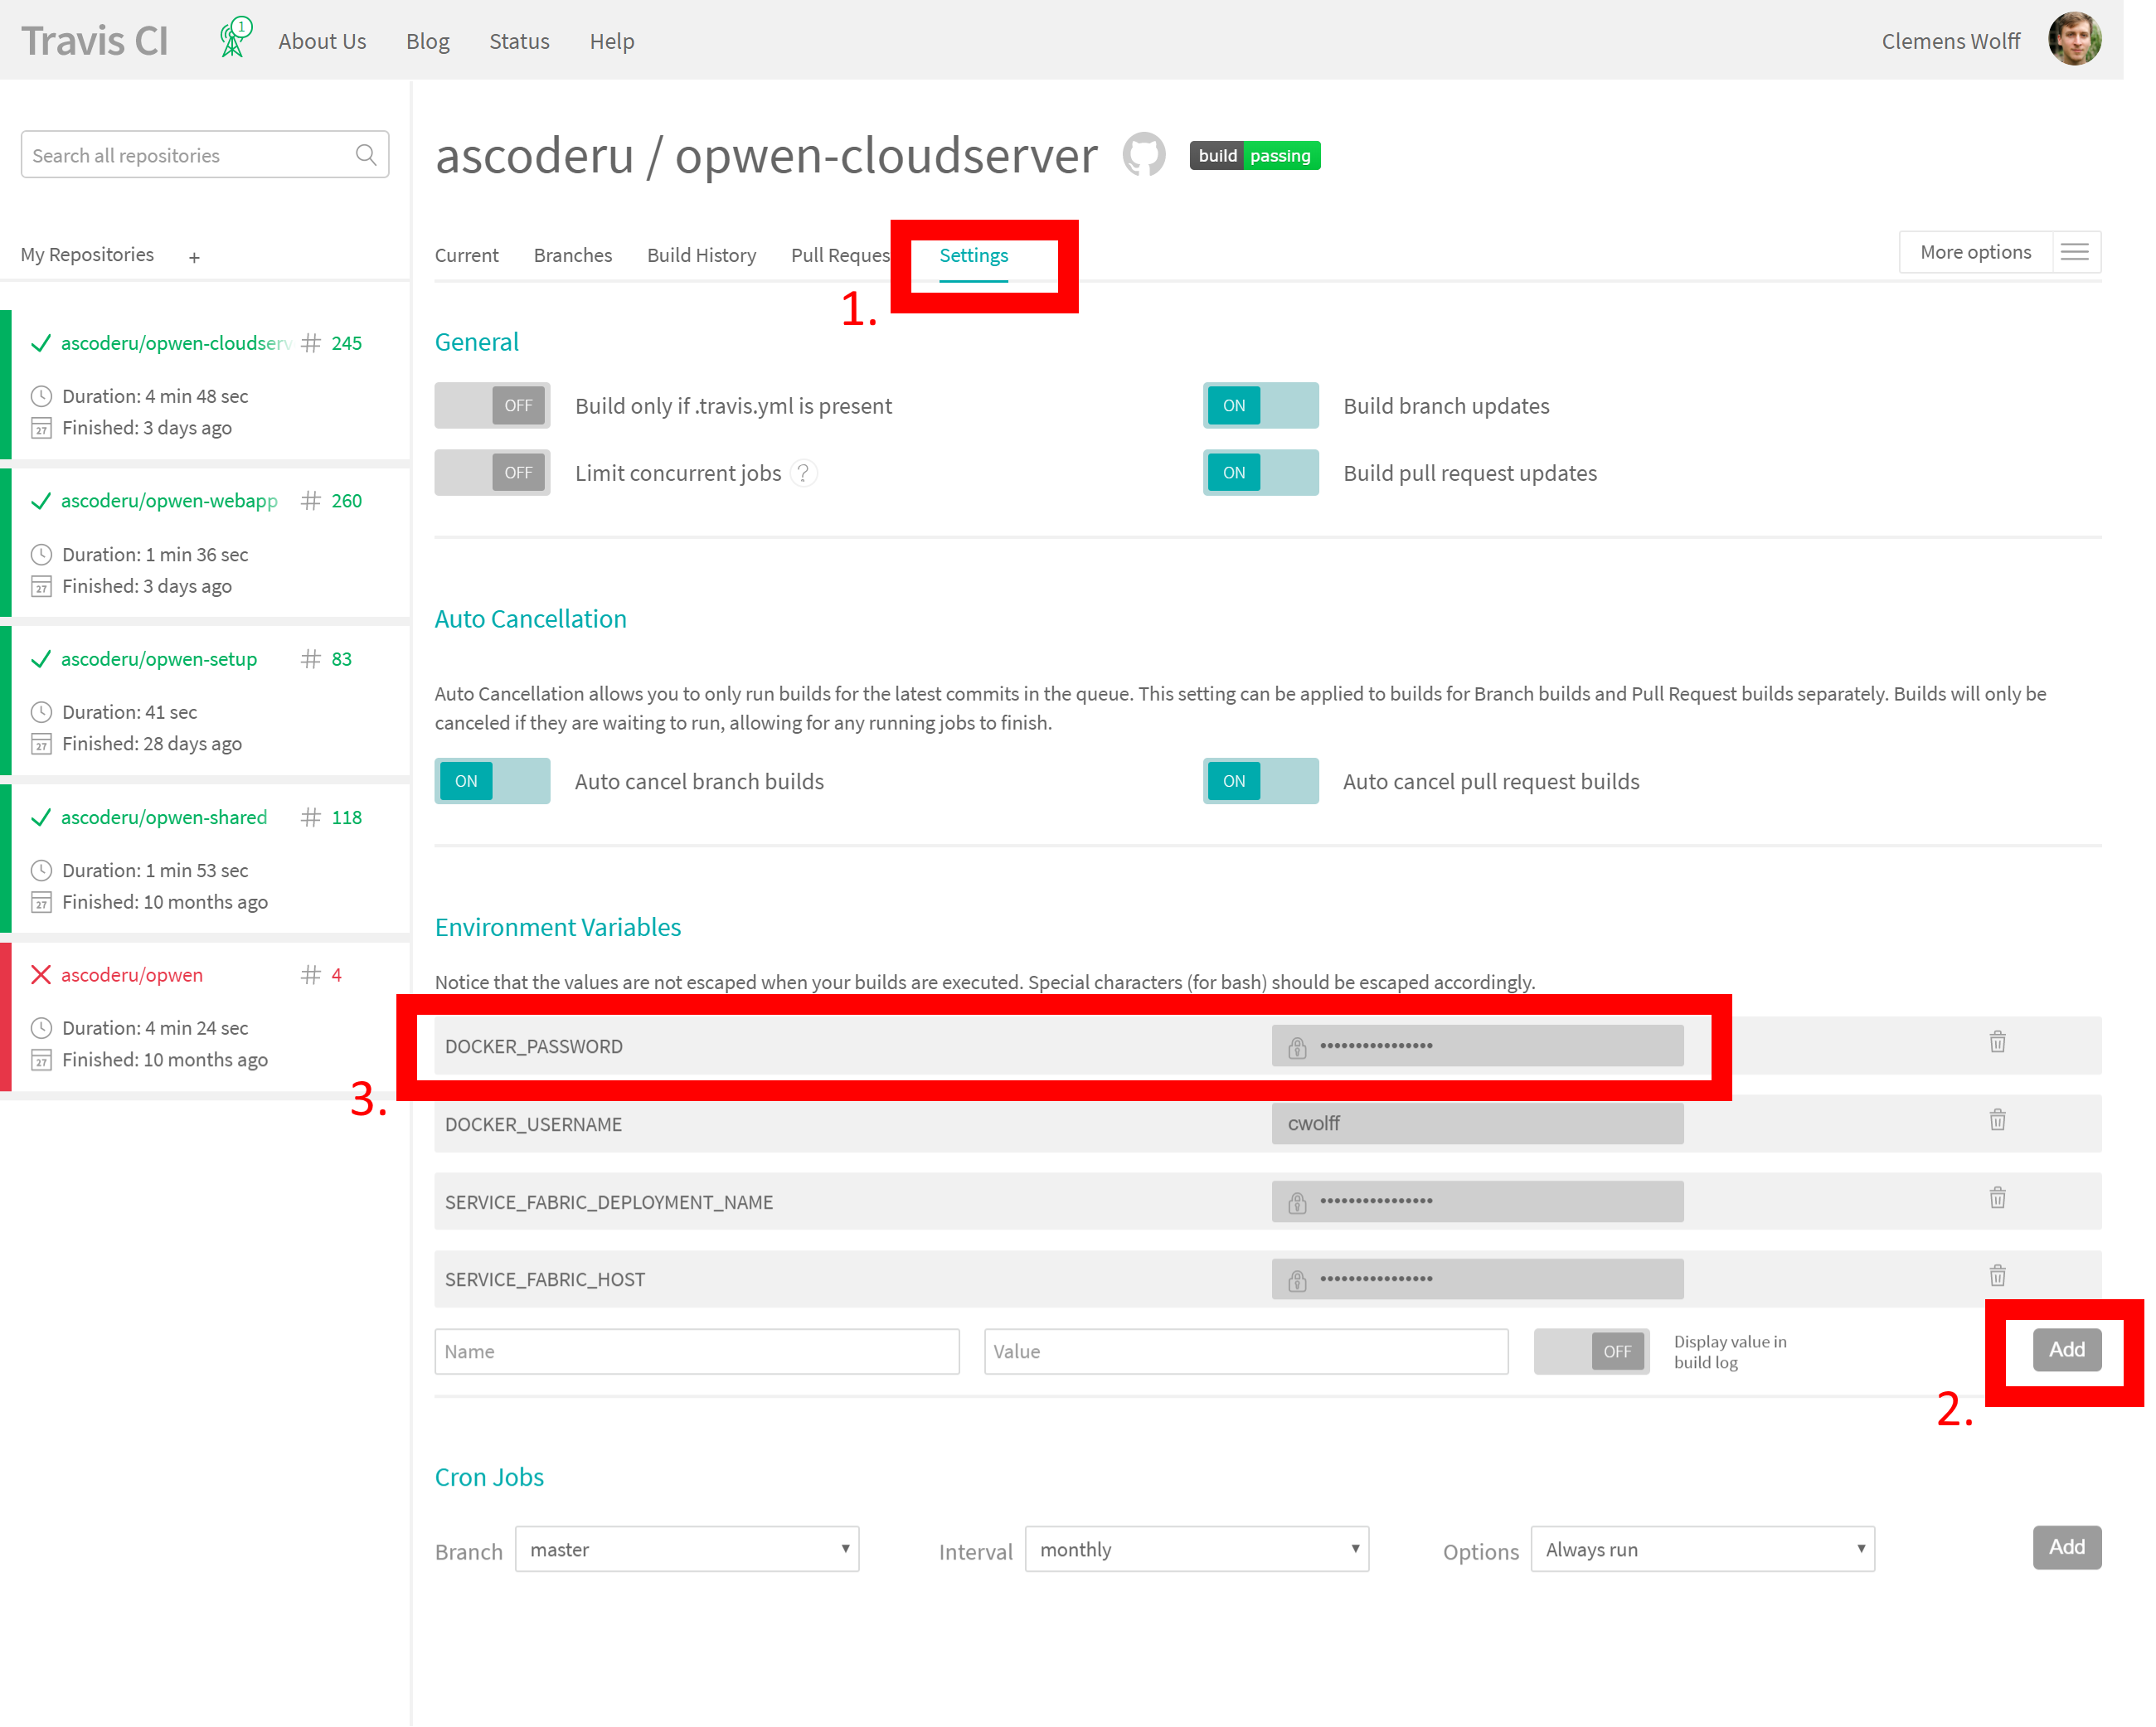
Task: Change the Interval dropdown from monthly
Action: [1196, 1549]
